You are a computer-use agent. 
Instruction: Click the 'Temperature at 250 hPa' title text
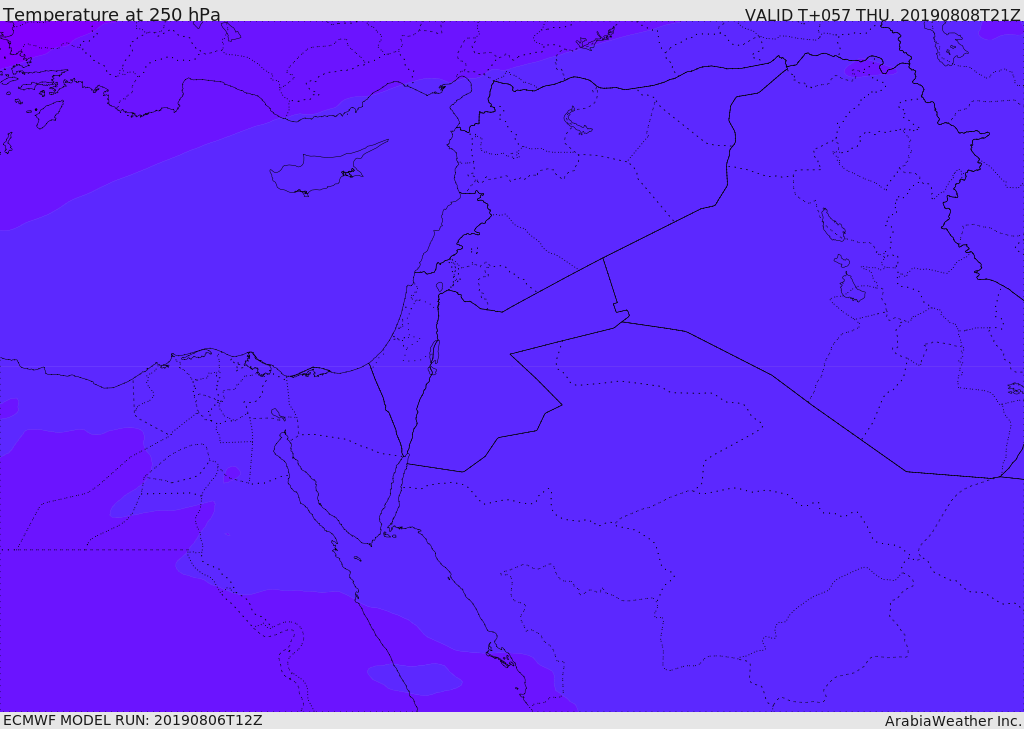tap(112, 14)
